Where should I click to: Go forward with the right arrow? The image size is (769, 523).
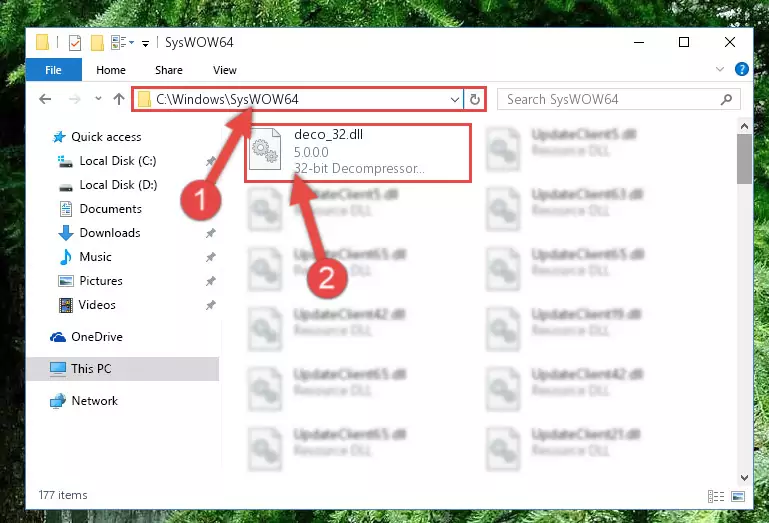tap(75, 99)
